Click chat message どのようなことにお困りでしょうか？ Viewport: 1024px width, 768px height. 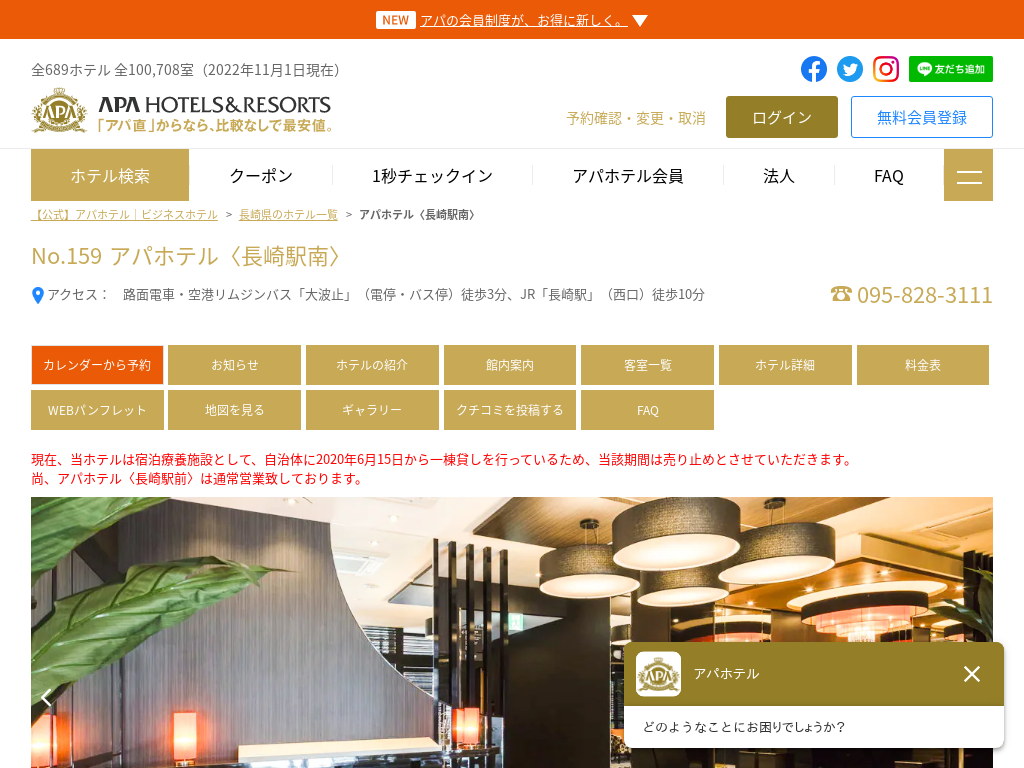[744, 727]
